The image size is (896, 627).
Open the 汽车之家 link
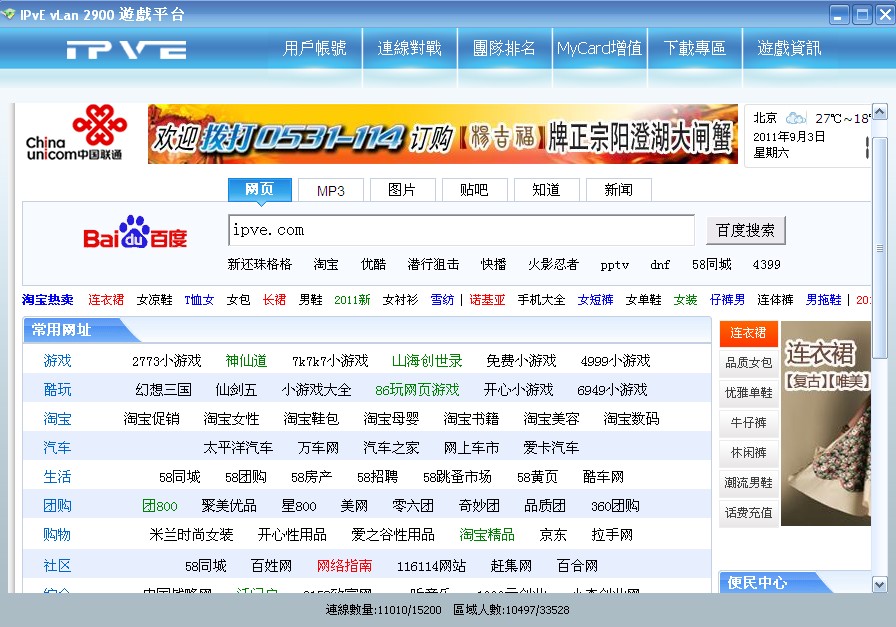[391, 448]
